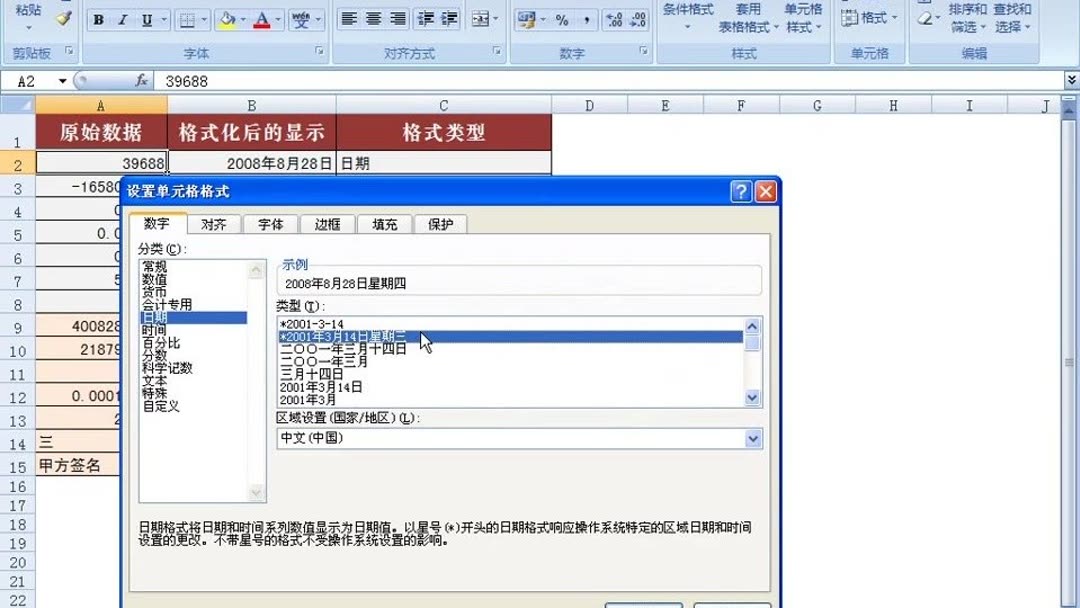Switch to the 对齐 tab in the dialog

pyautogui.click(x=213, y=224)
